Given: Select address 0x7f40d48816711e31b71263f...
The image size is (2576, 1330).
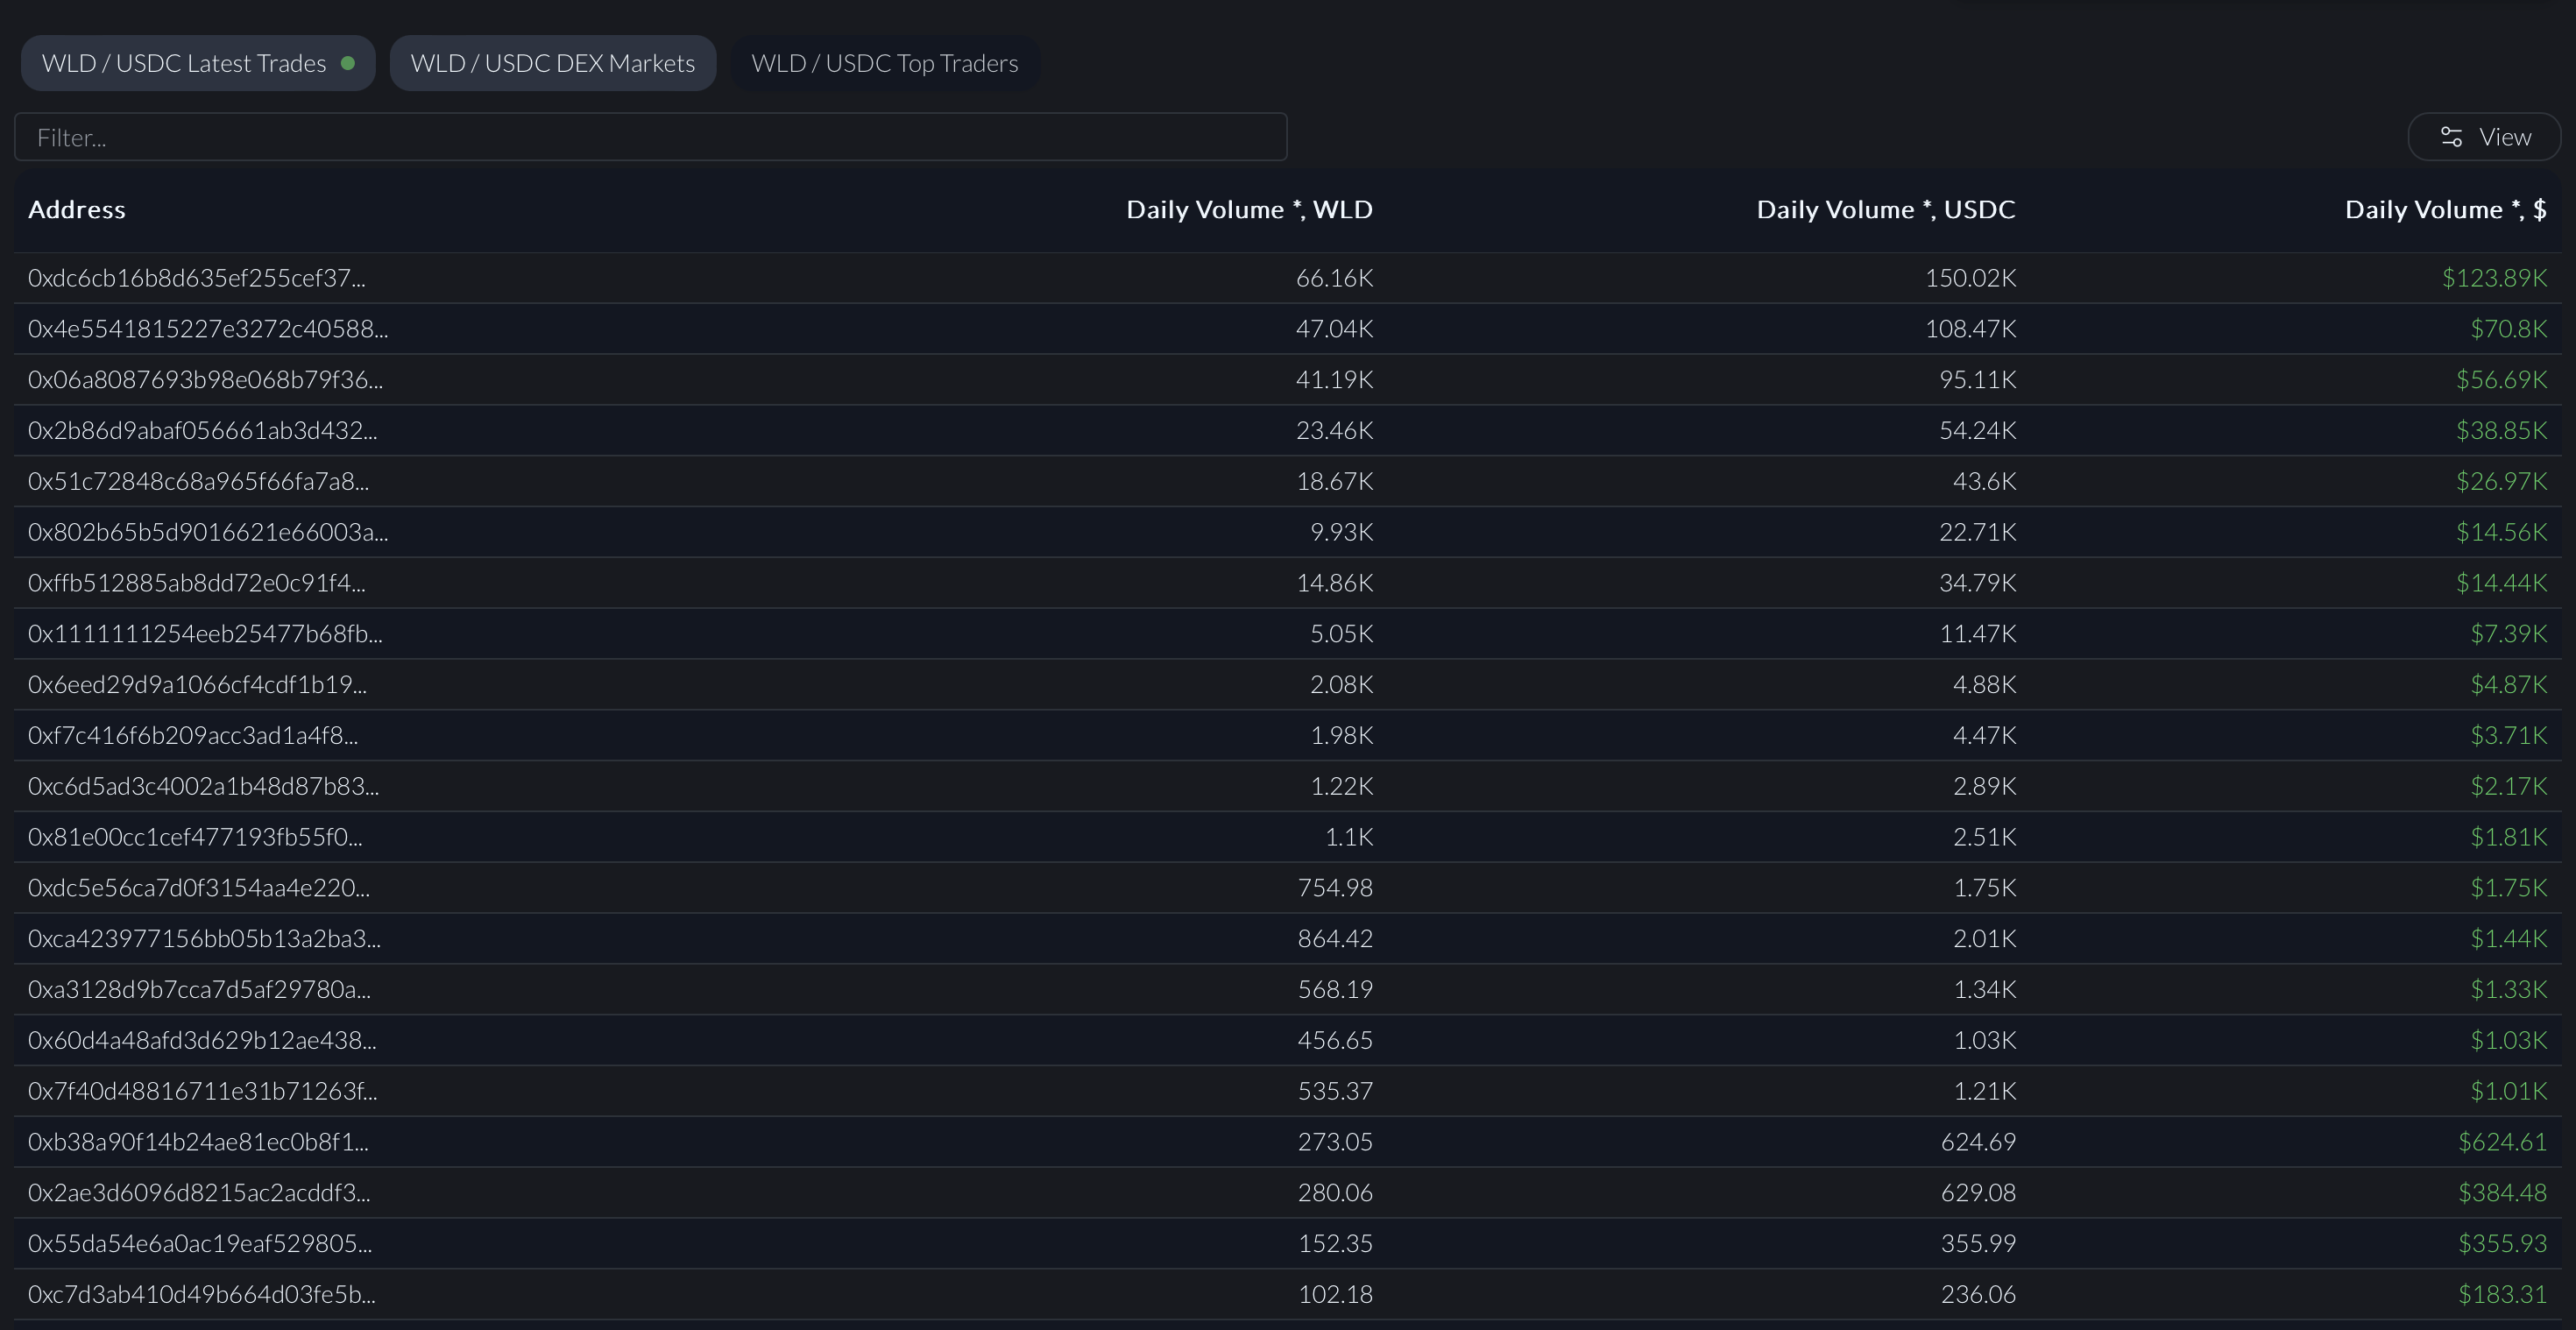Looking at the screenshot, I should pos(203,1091).
